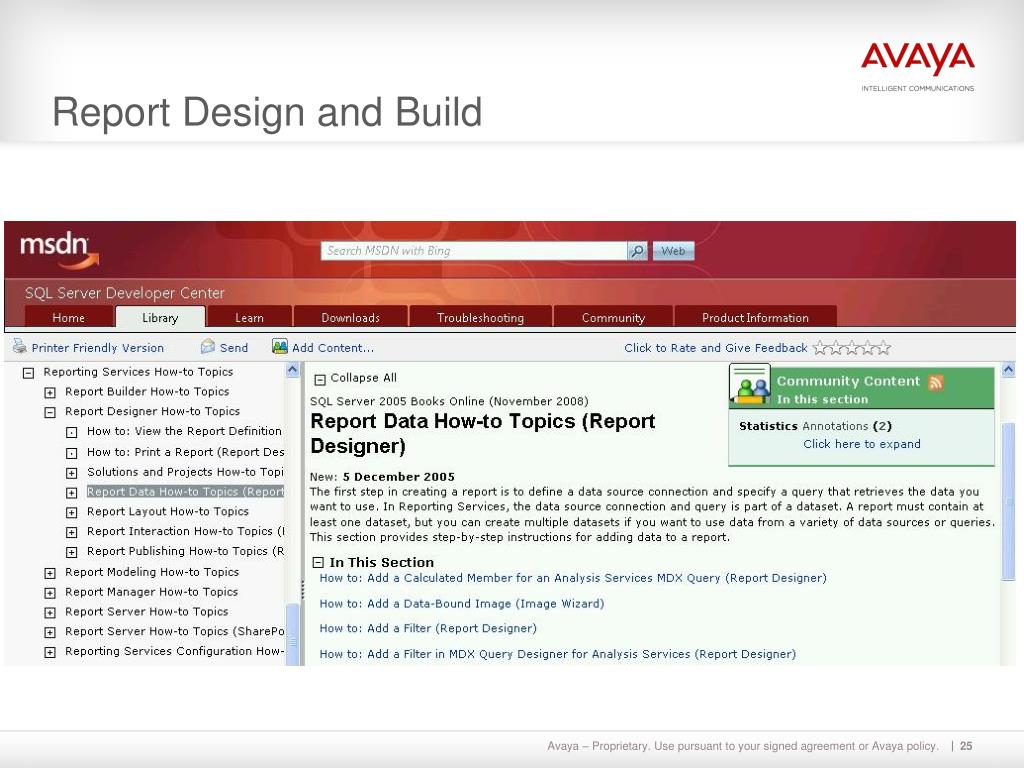Select Report Server How-to Topics (SharePoint) item
The height and width of the screenshot is (768, 1024).
[174, 632]
